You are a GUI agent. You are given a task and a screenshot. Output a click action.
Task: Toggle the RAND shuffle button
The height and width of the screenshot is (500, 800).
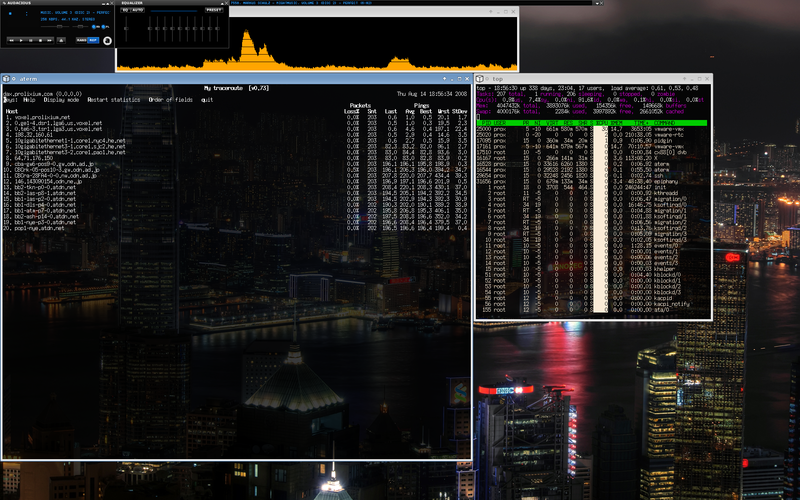pyautogui.click(x=82, y=41)
